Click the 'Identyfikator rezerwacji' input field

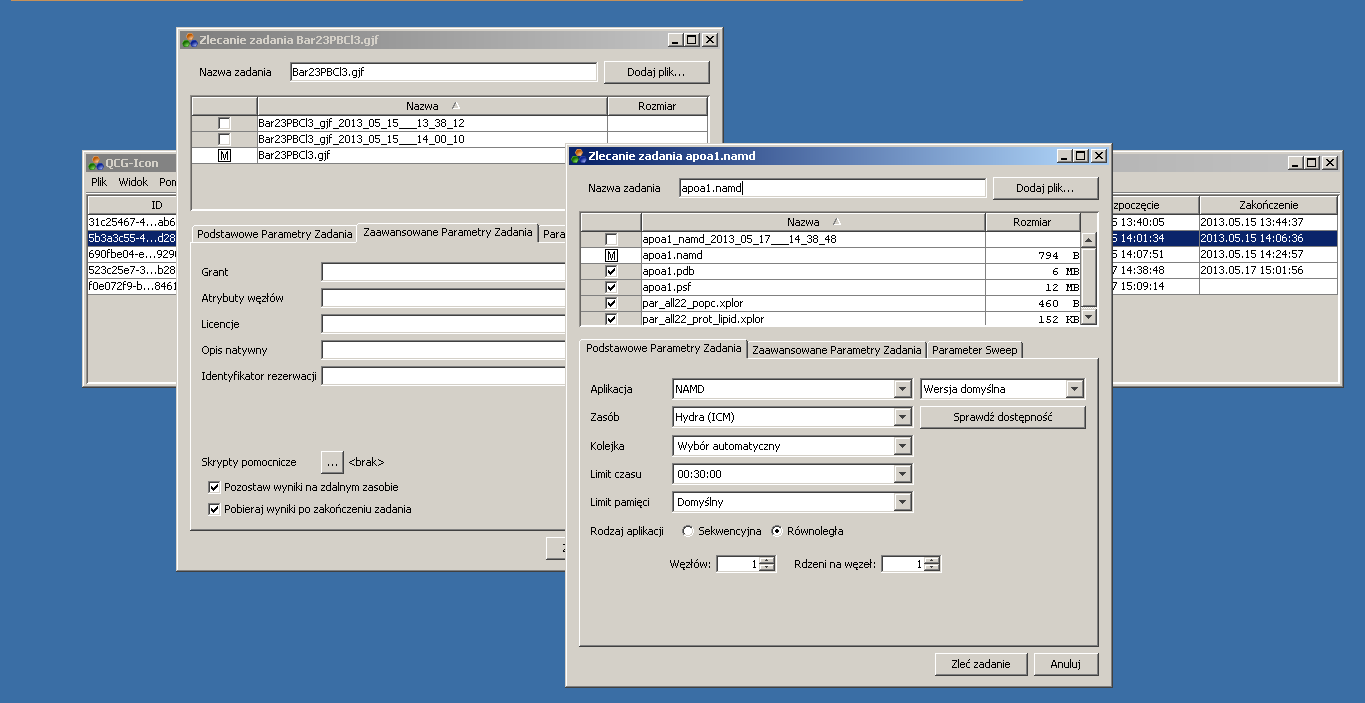pos(444,376)
